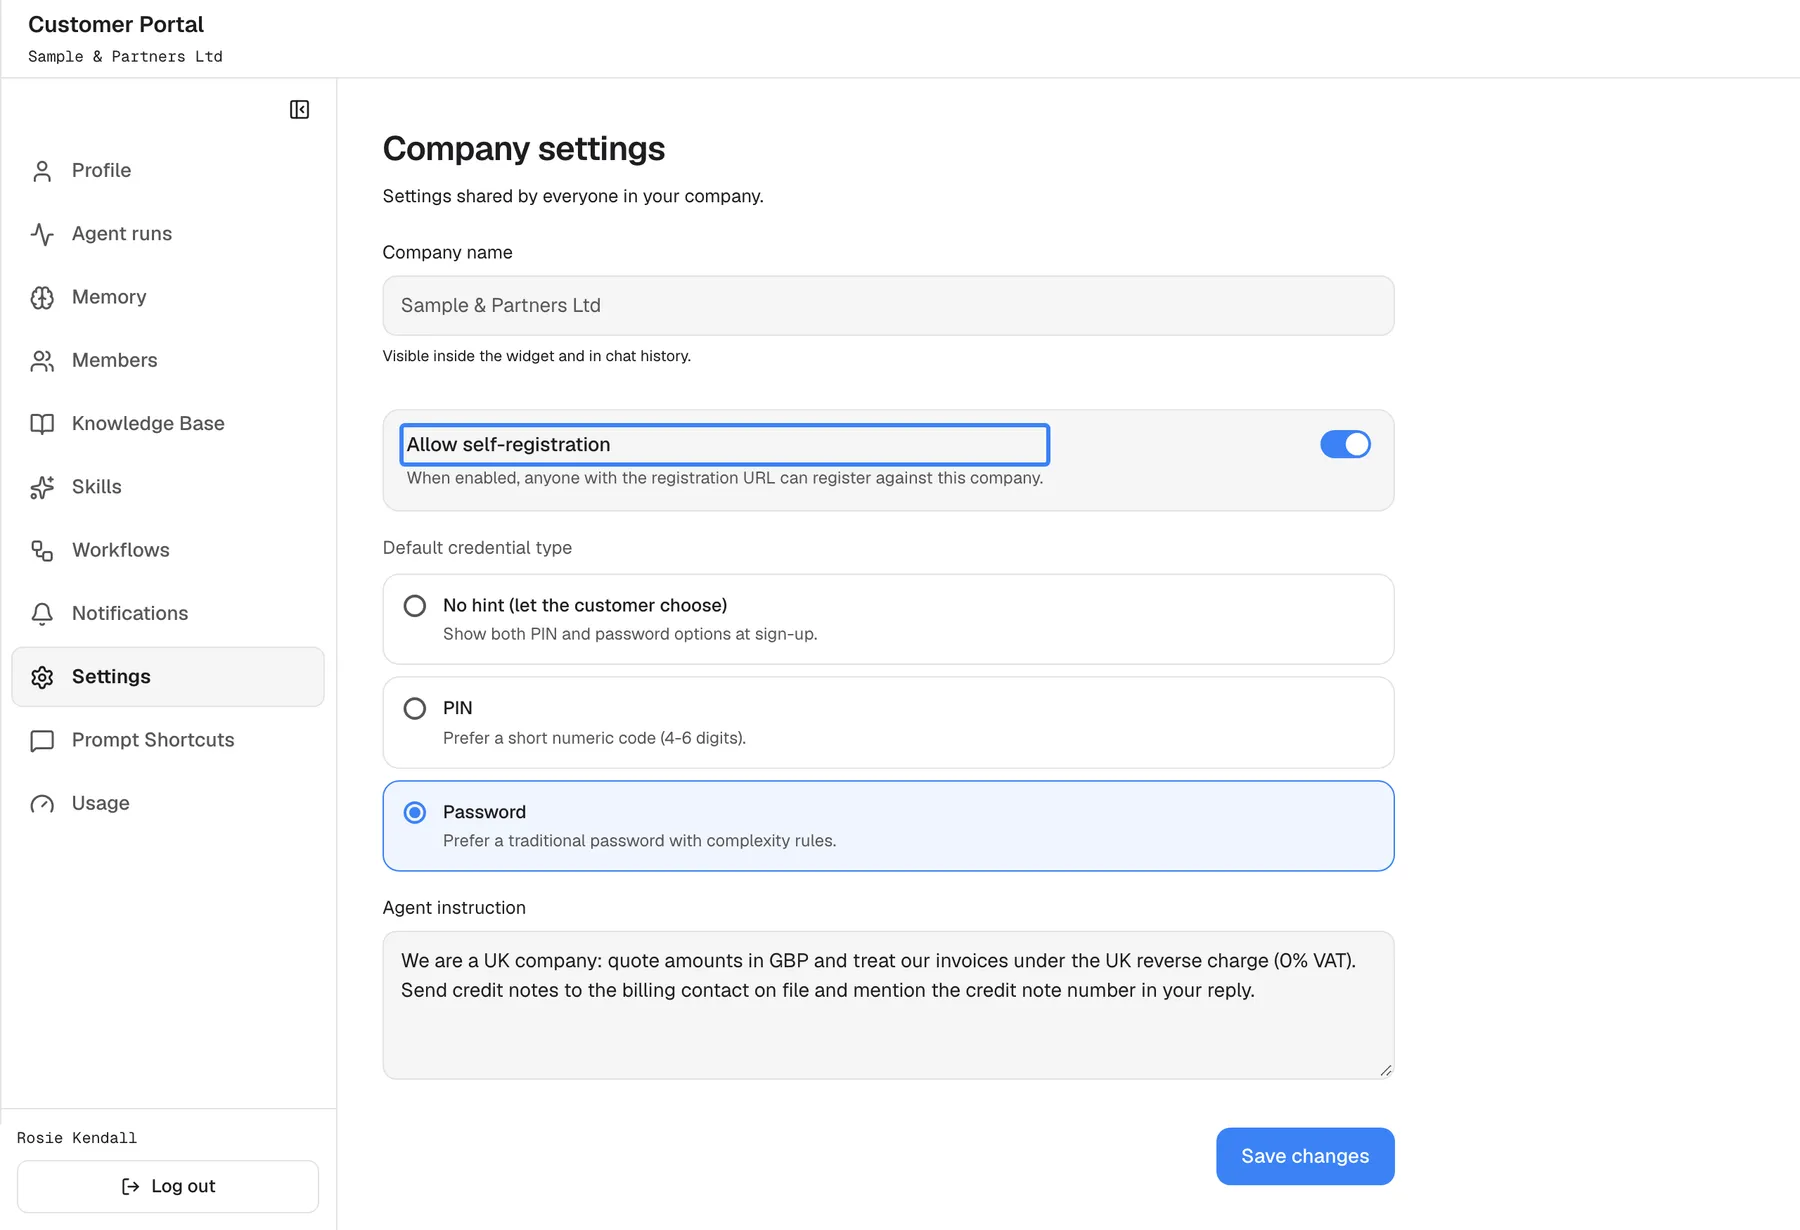Go to Workflows
The image size is (1800, 1230).
[x=168, y=551]
